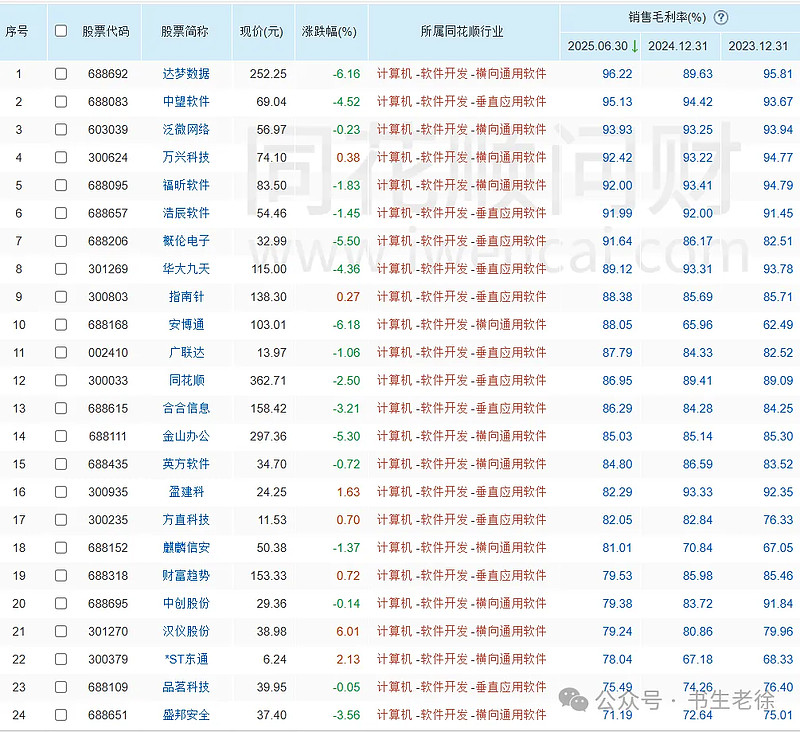Click gross margin value 96.22

coord(617,74)
